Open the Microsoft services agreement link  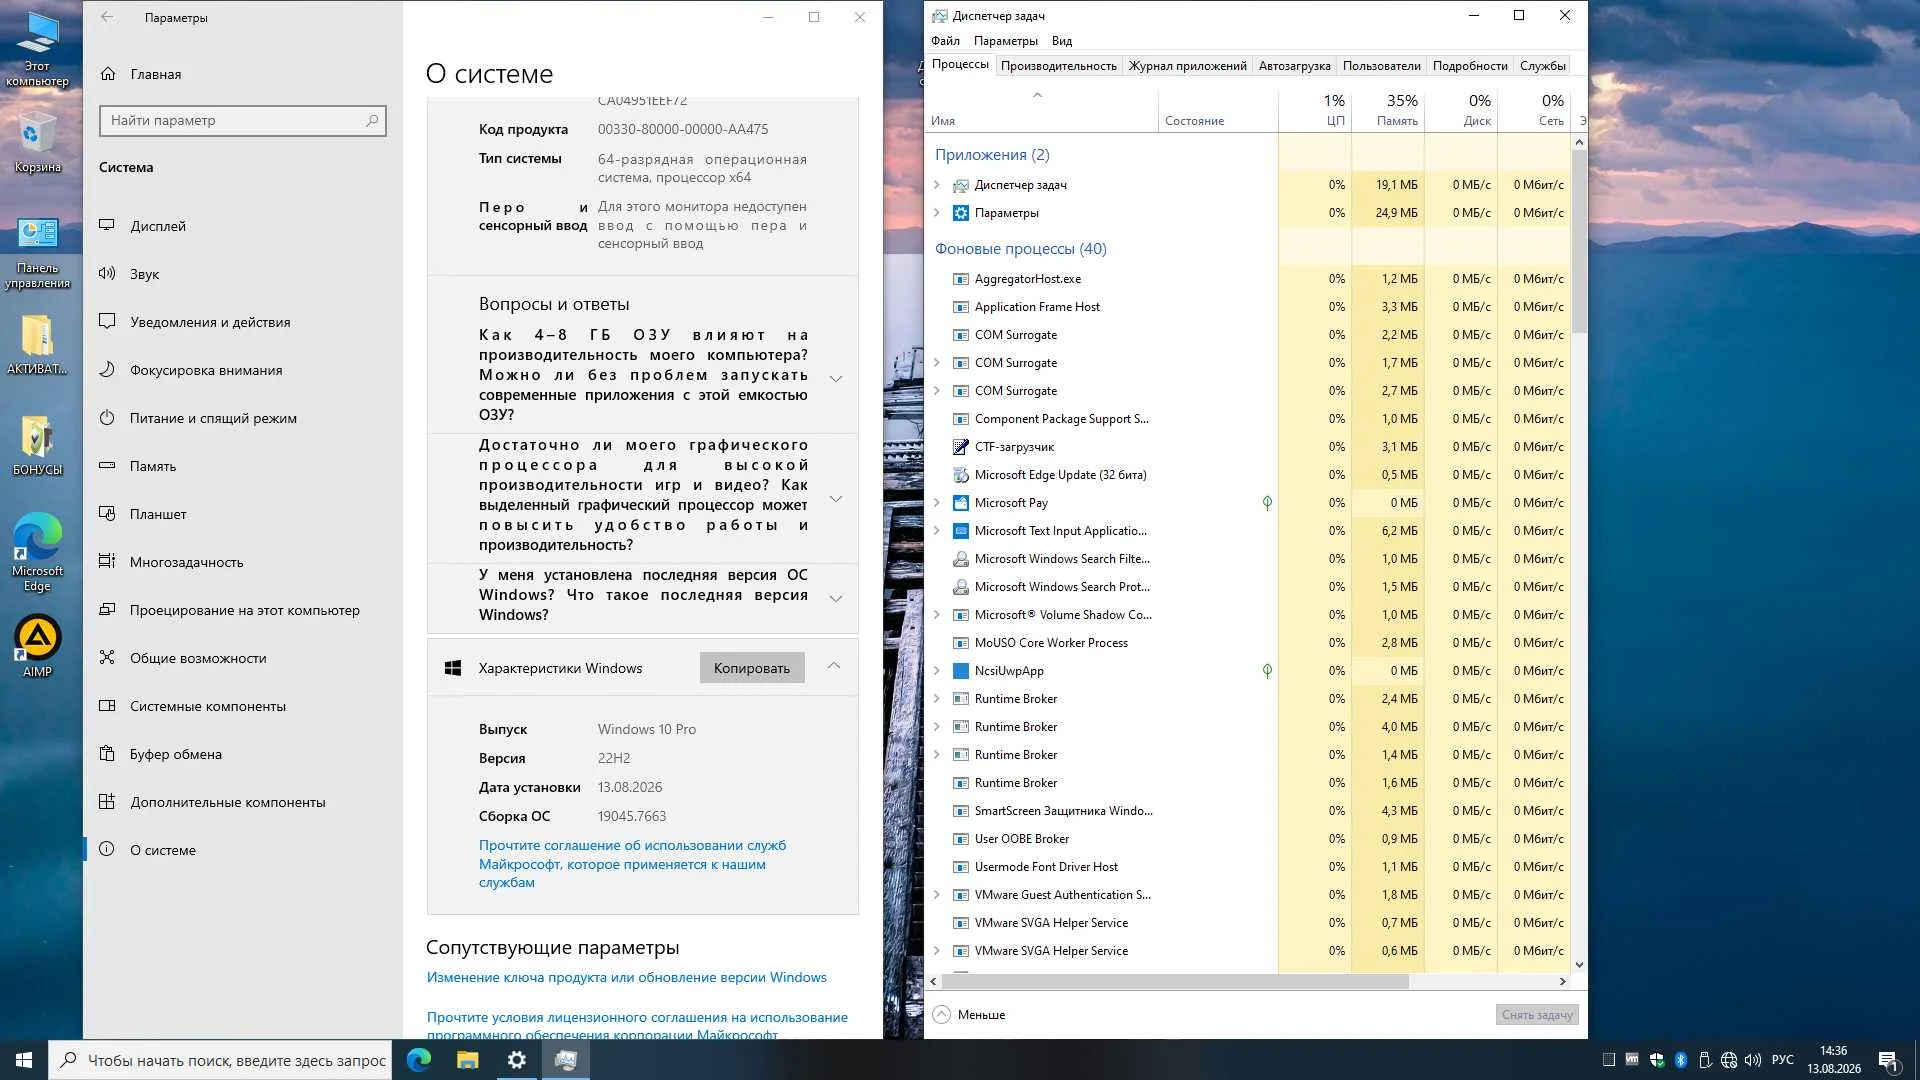coord(632,864)
